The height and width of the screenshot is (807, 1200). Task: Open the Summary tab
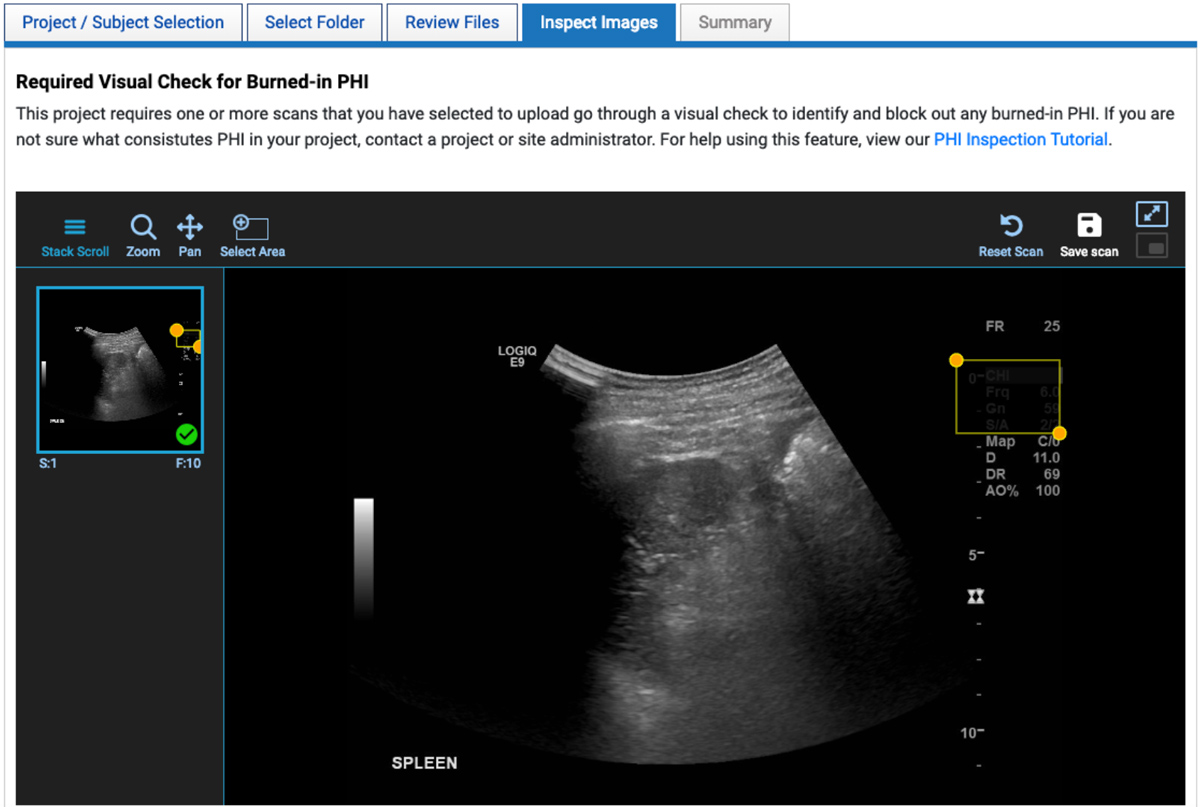(735, 23)
